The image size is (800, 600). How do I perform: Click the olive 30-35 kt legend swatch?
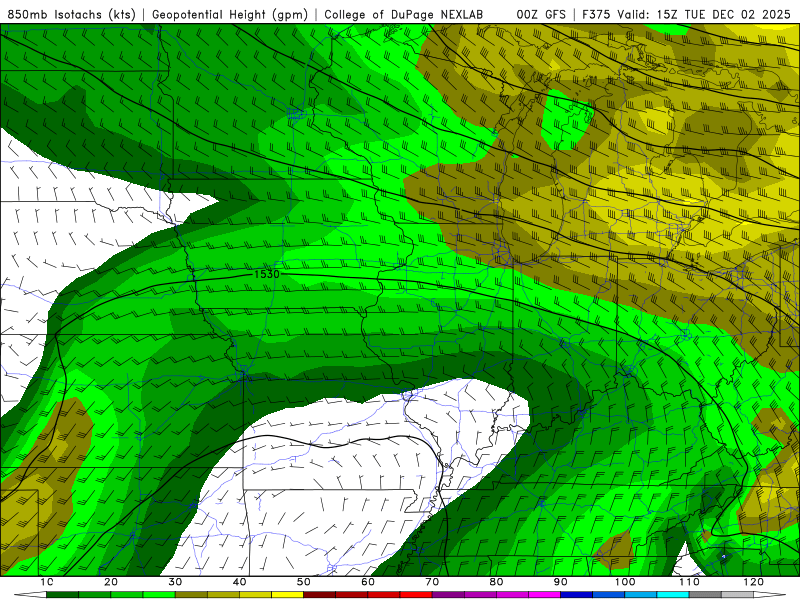point(191,595)
